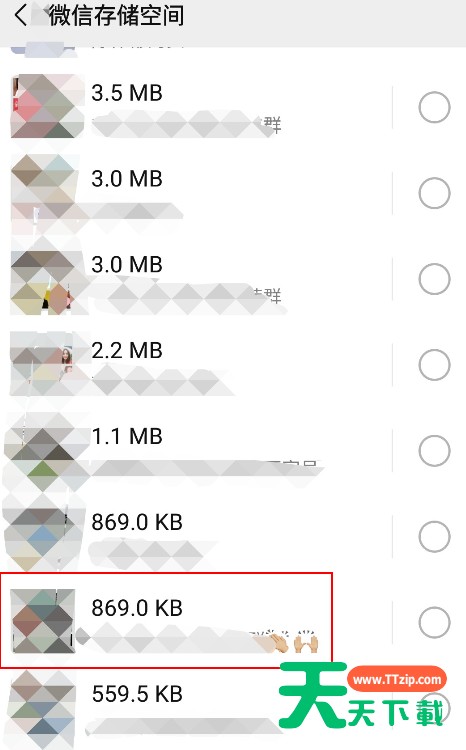Select the 2.2 MB chat radio button

(434, 364)
